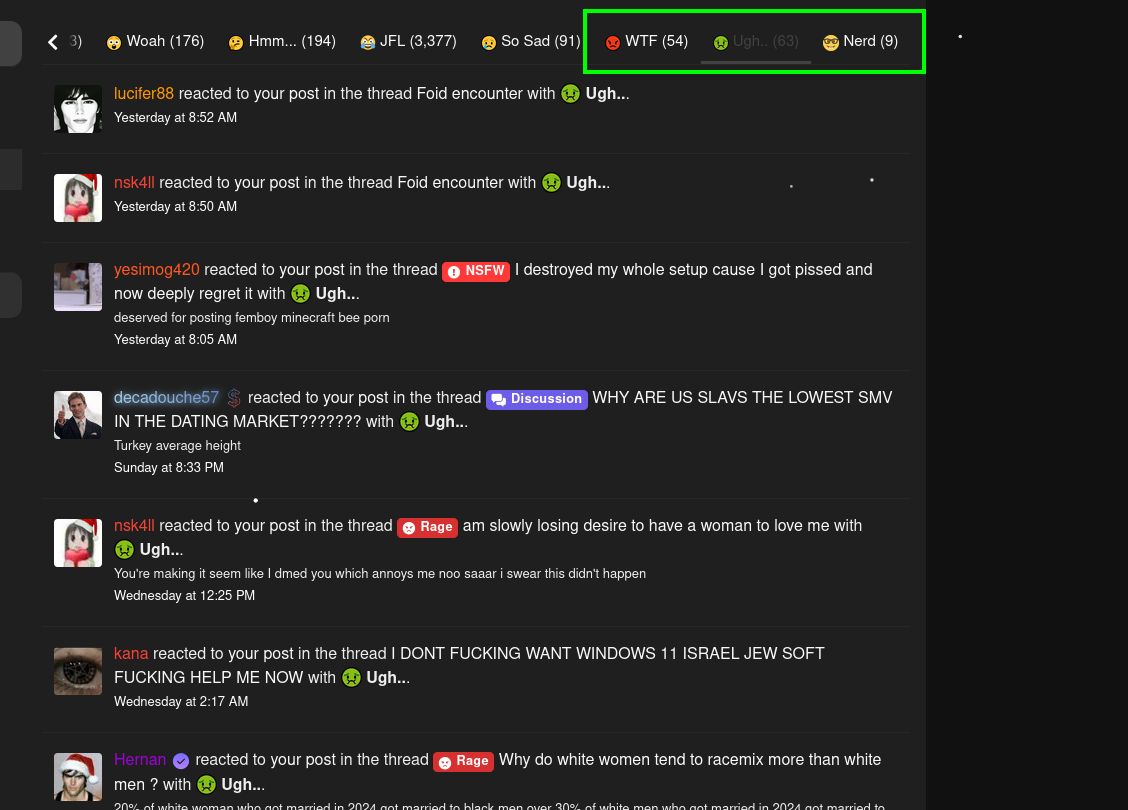Switch to the Woah (176) tab

[x=155, y=42]
